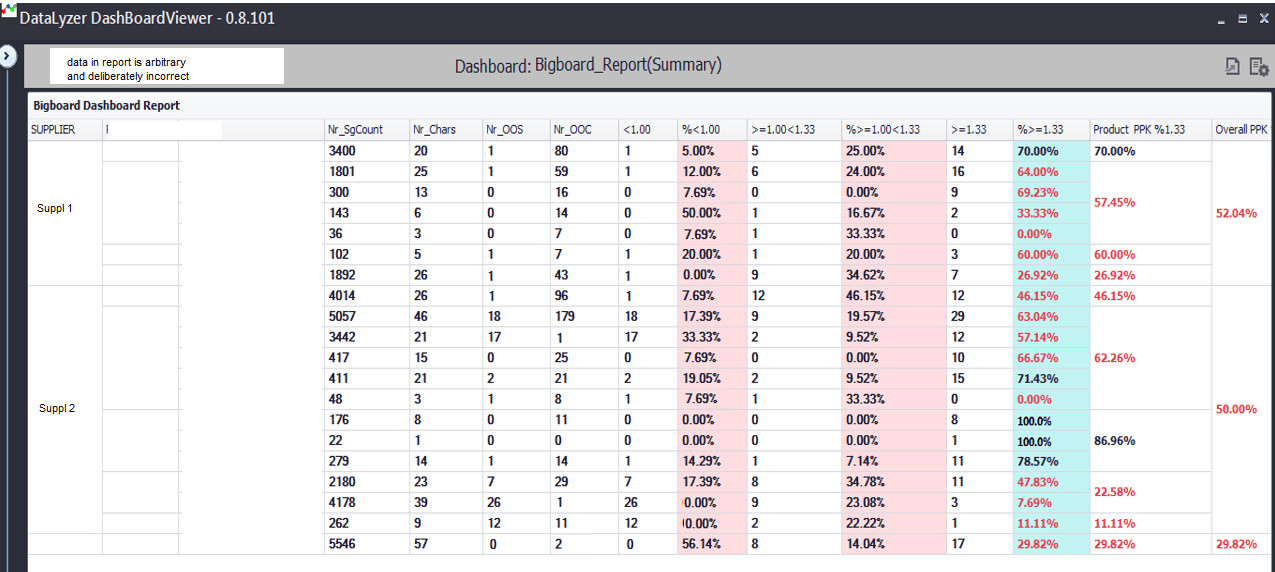
Task: Close the DashBoardViewer window
Action: (x=1262, y=19)
